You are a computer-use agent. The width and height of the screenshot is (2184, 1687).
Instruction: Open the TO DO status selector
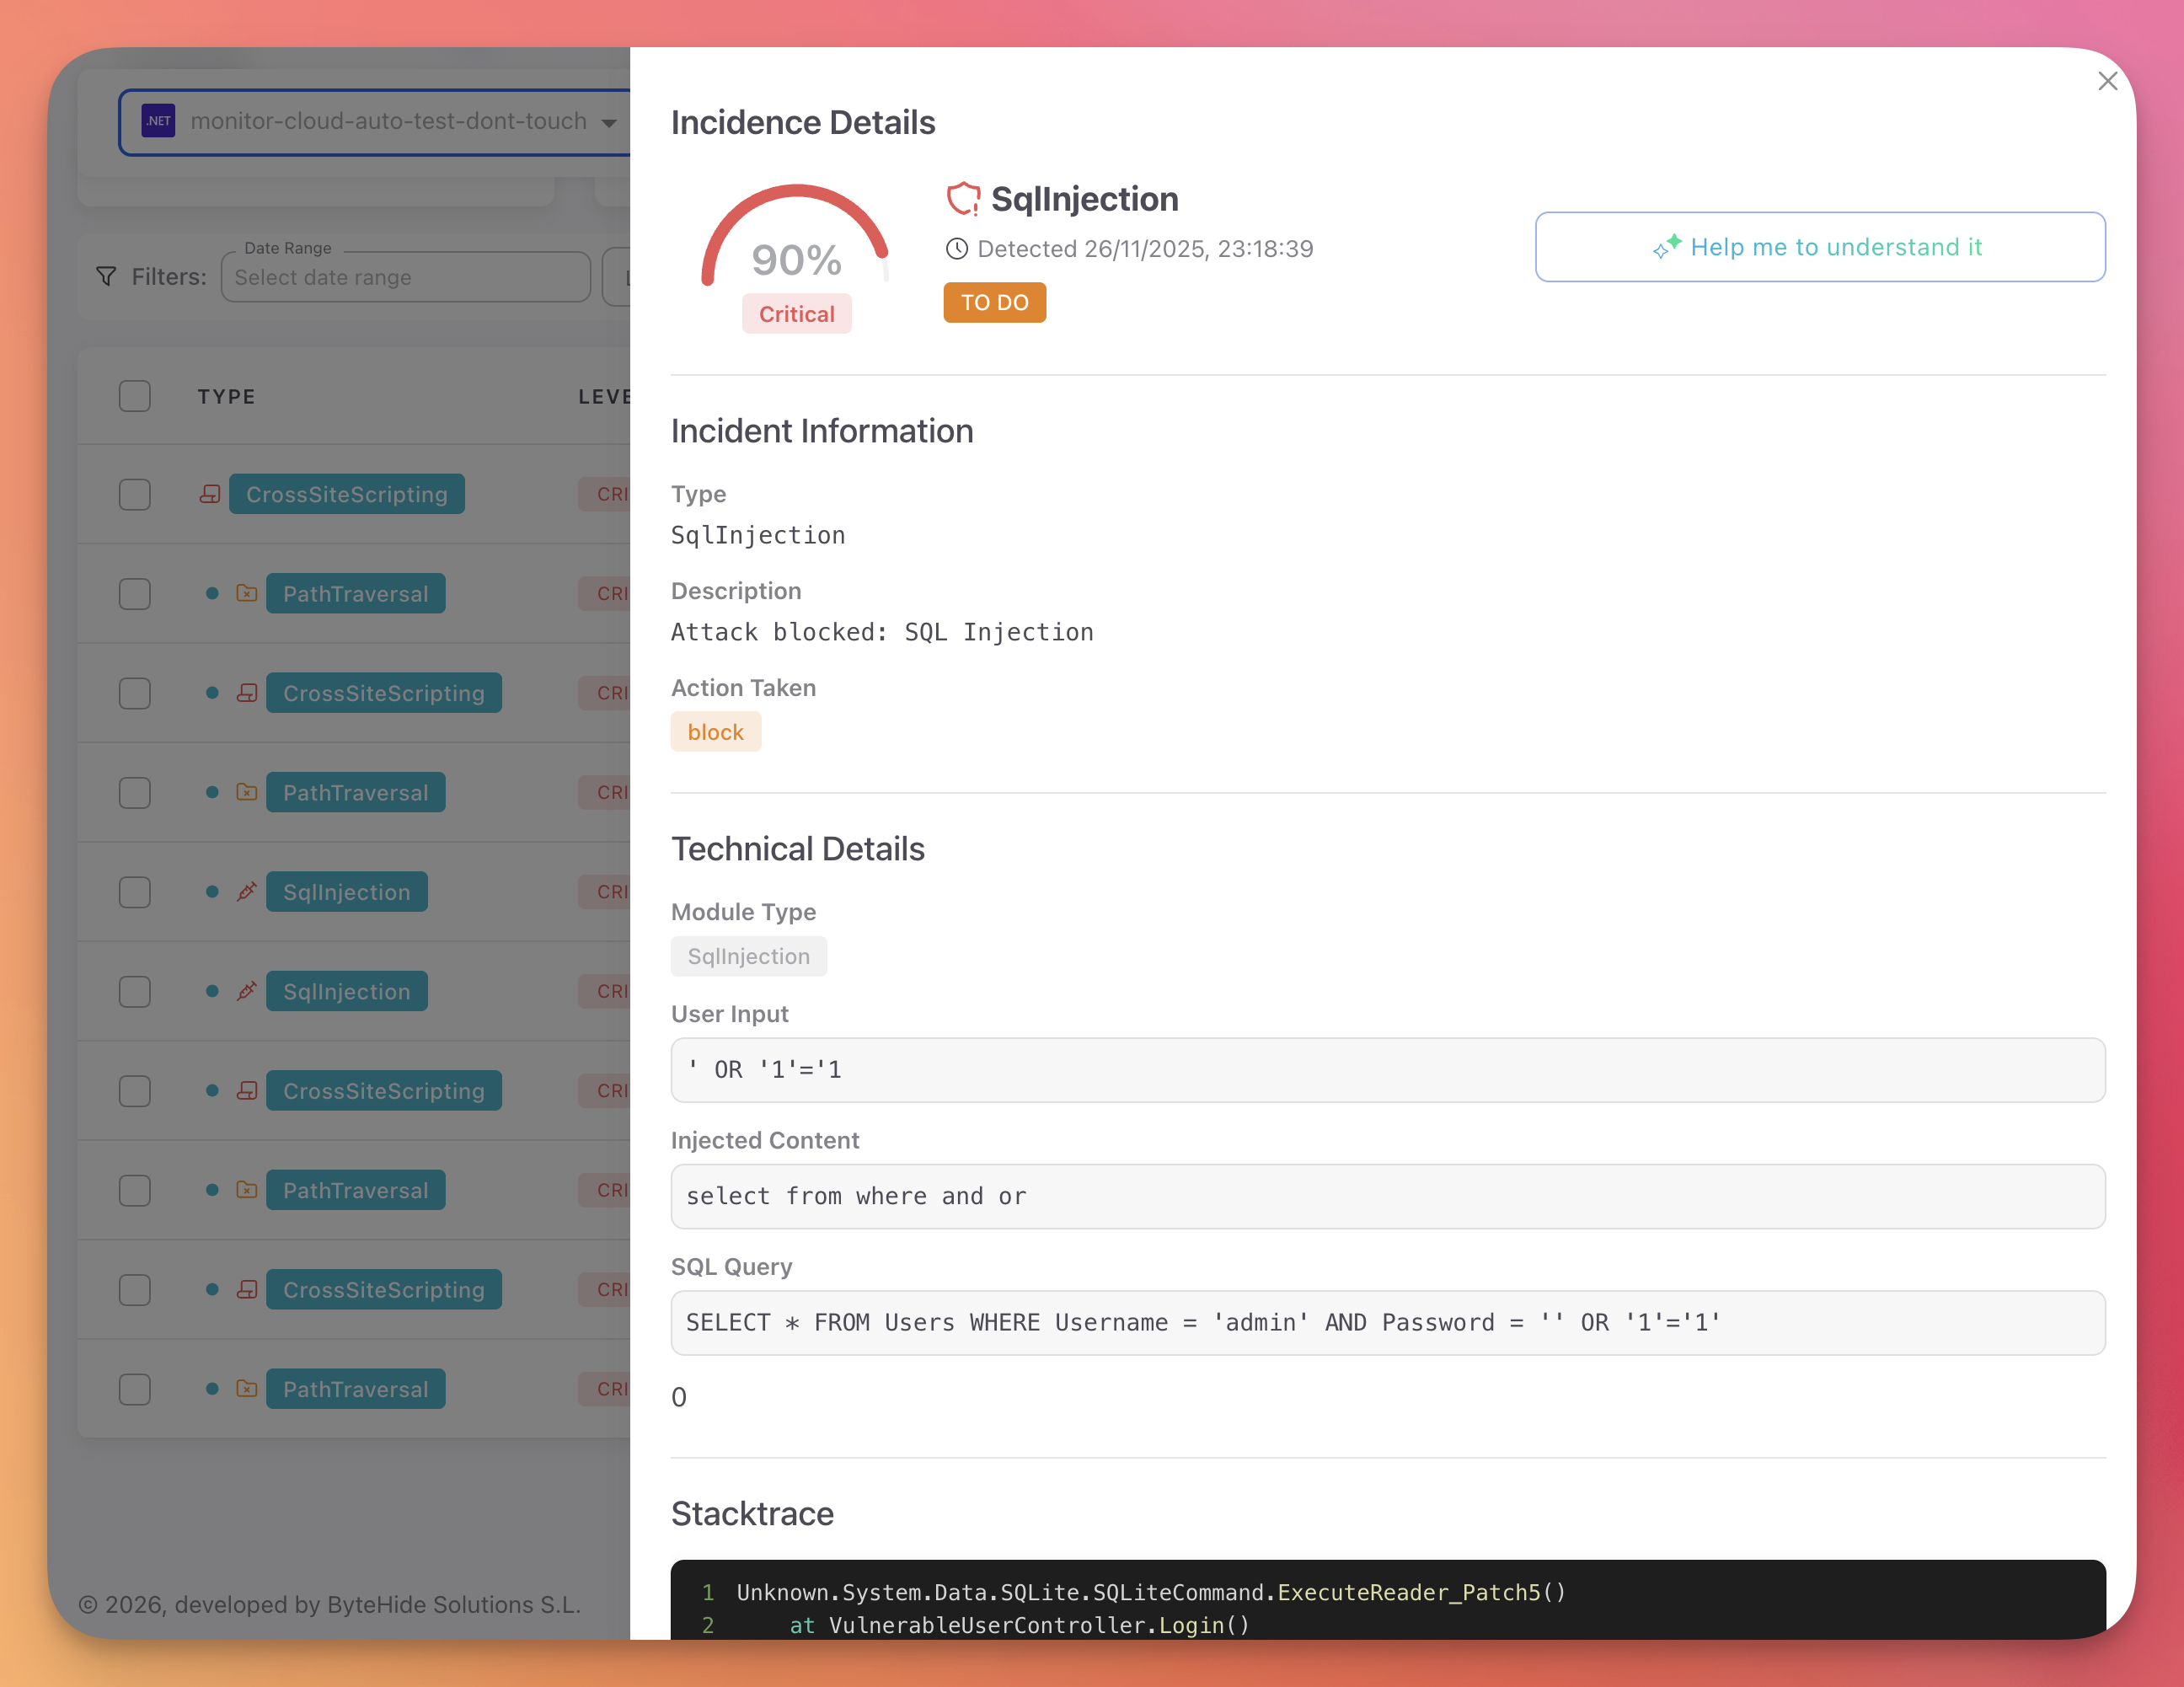pyautogui.click(x=994, y=302)
